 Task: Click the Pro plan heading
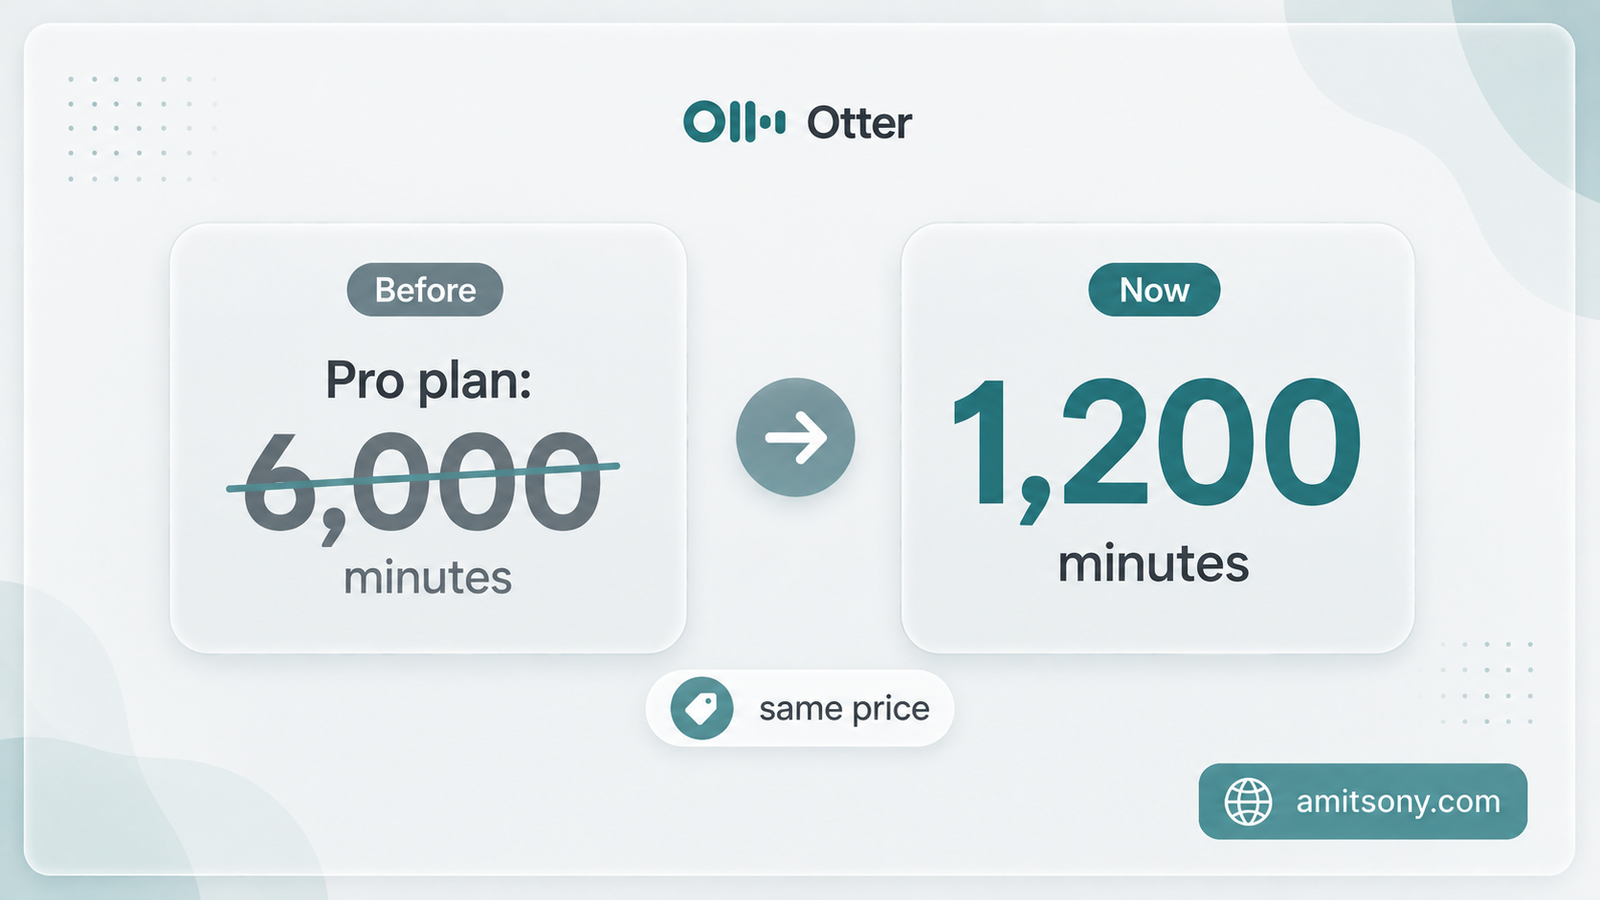point(428,381)
